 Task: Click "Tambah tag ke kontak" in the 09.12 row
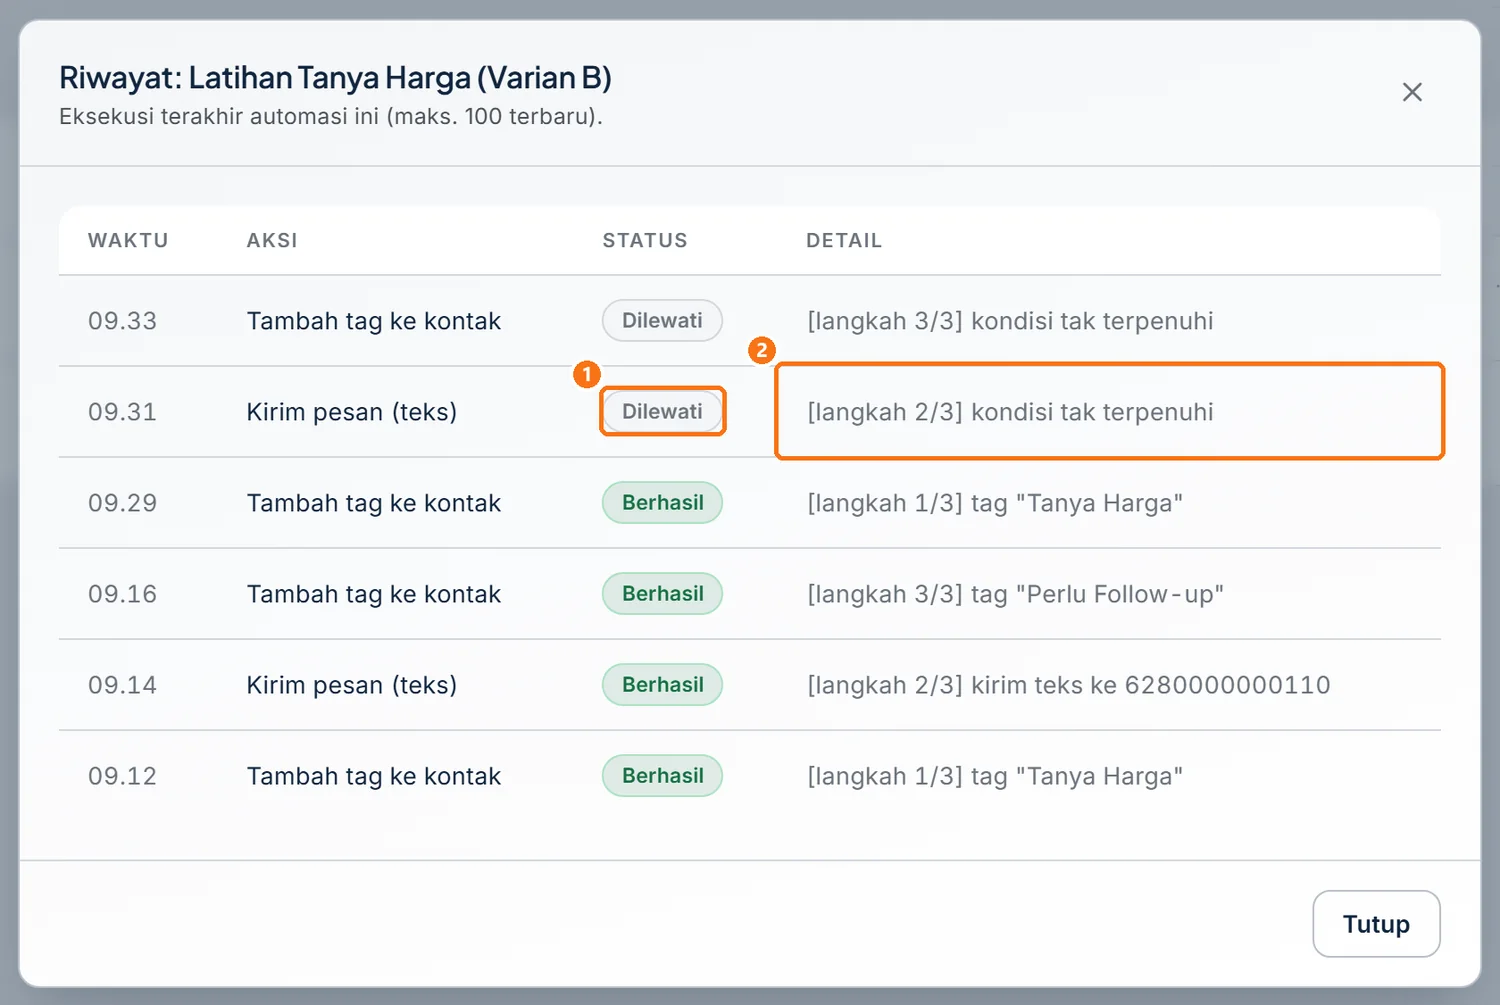(x=374, y=776)
